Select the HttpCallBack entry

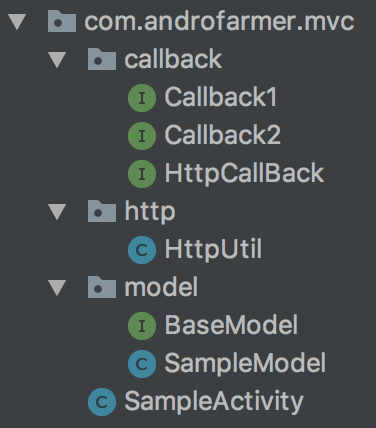(244, 173)
